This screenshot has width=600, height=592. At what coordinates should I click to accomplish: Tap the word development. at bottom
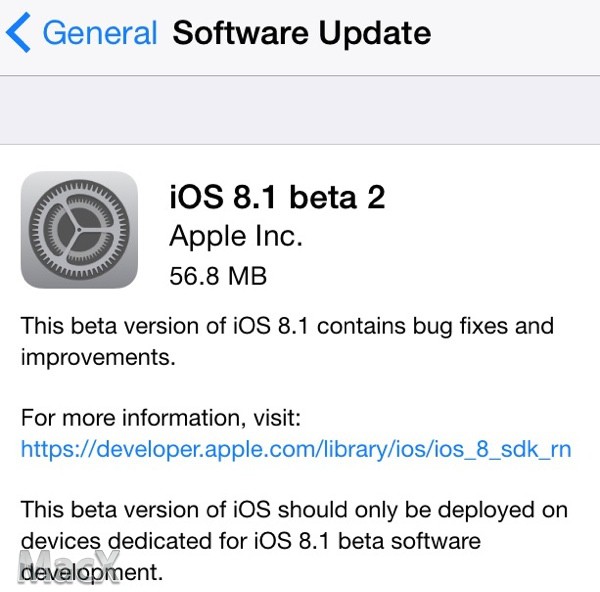pyautogui.click(x=92, y=572)
